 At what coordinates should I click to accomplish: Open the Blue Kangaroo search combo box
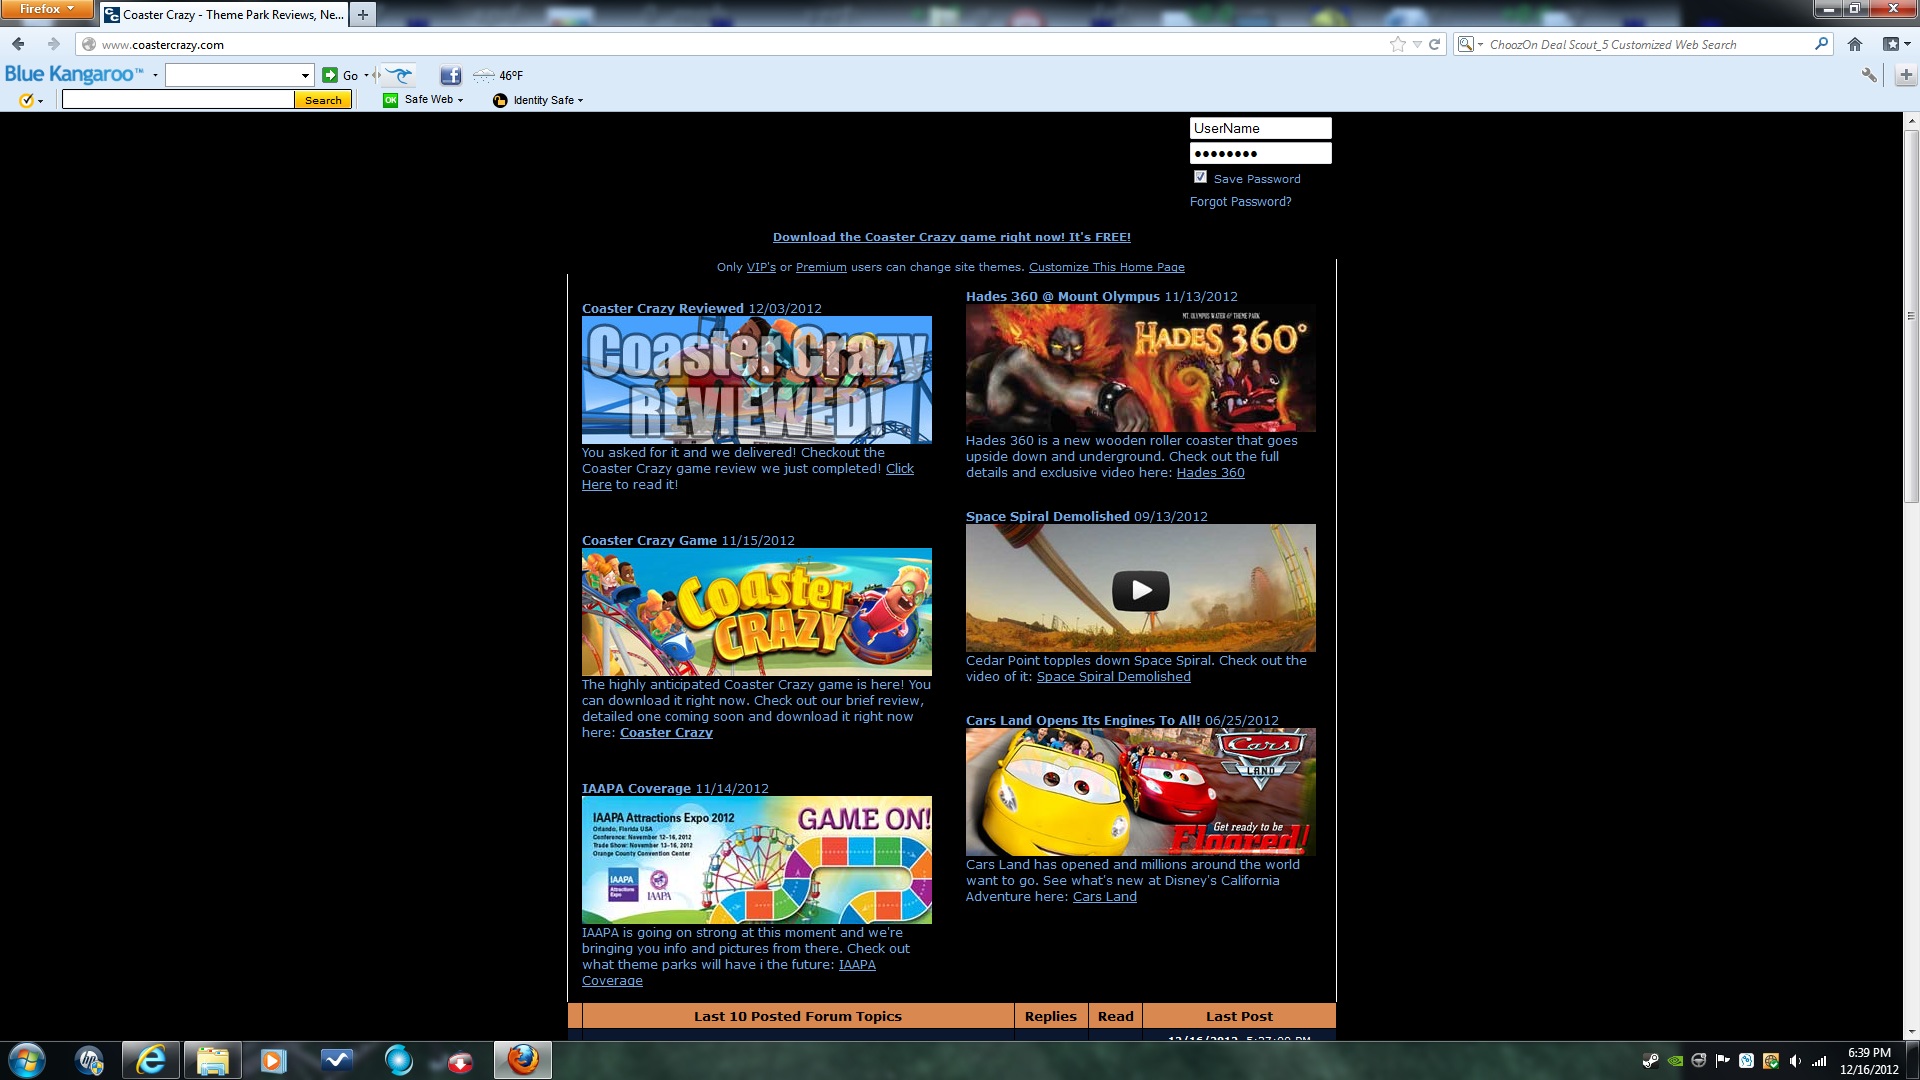(240, 75)
